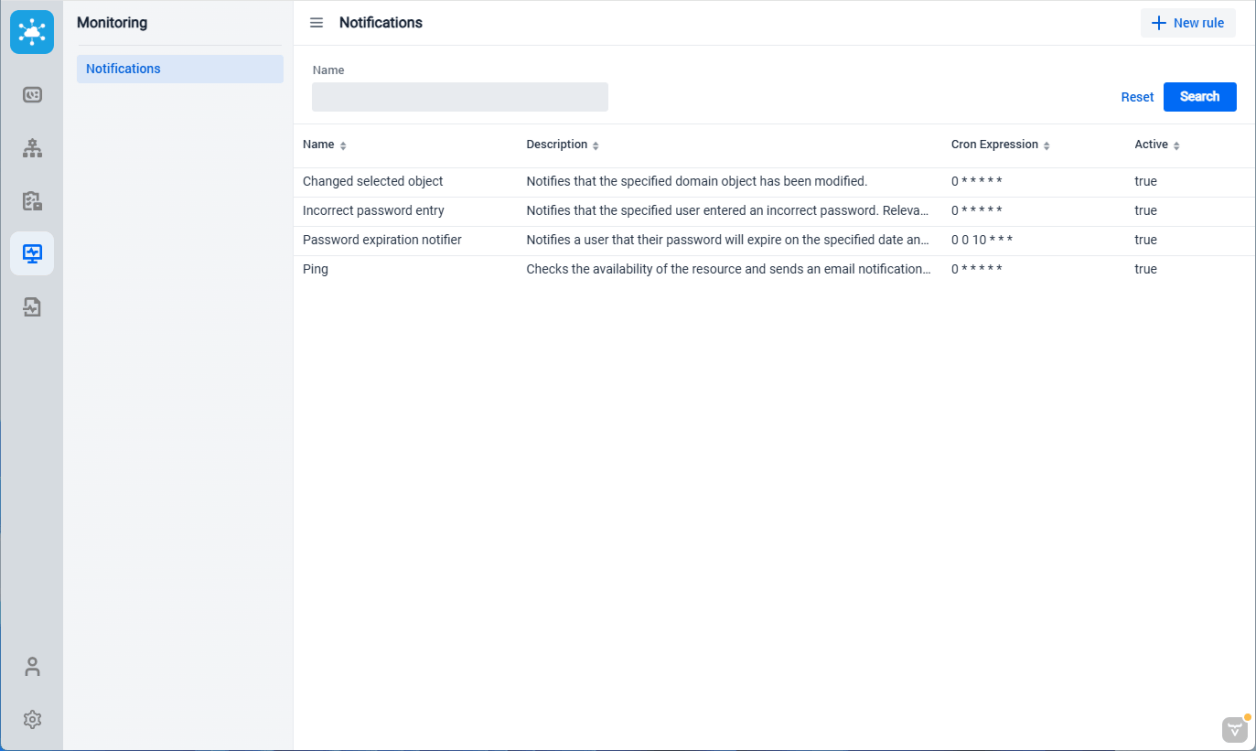Click the cloud network logo icon

coord(32,32)
